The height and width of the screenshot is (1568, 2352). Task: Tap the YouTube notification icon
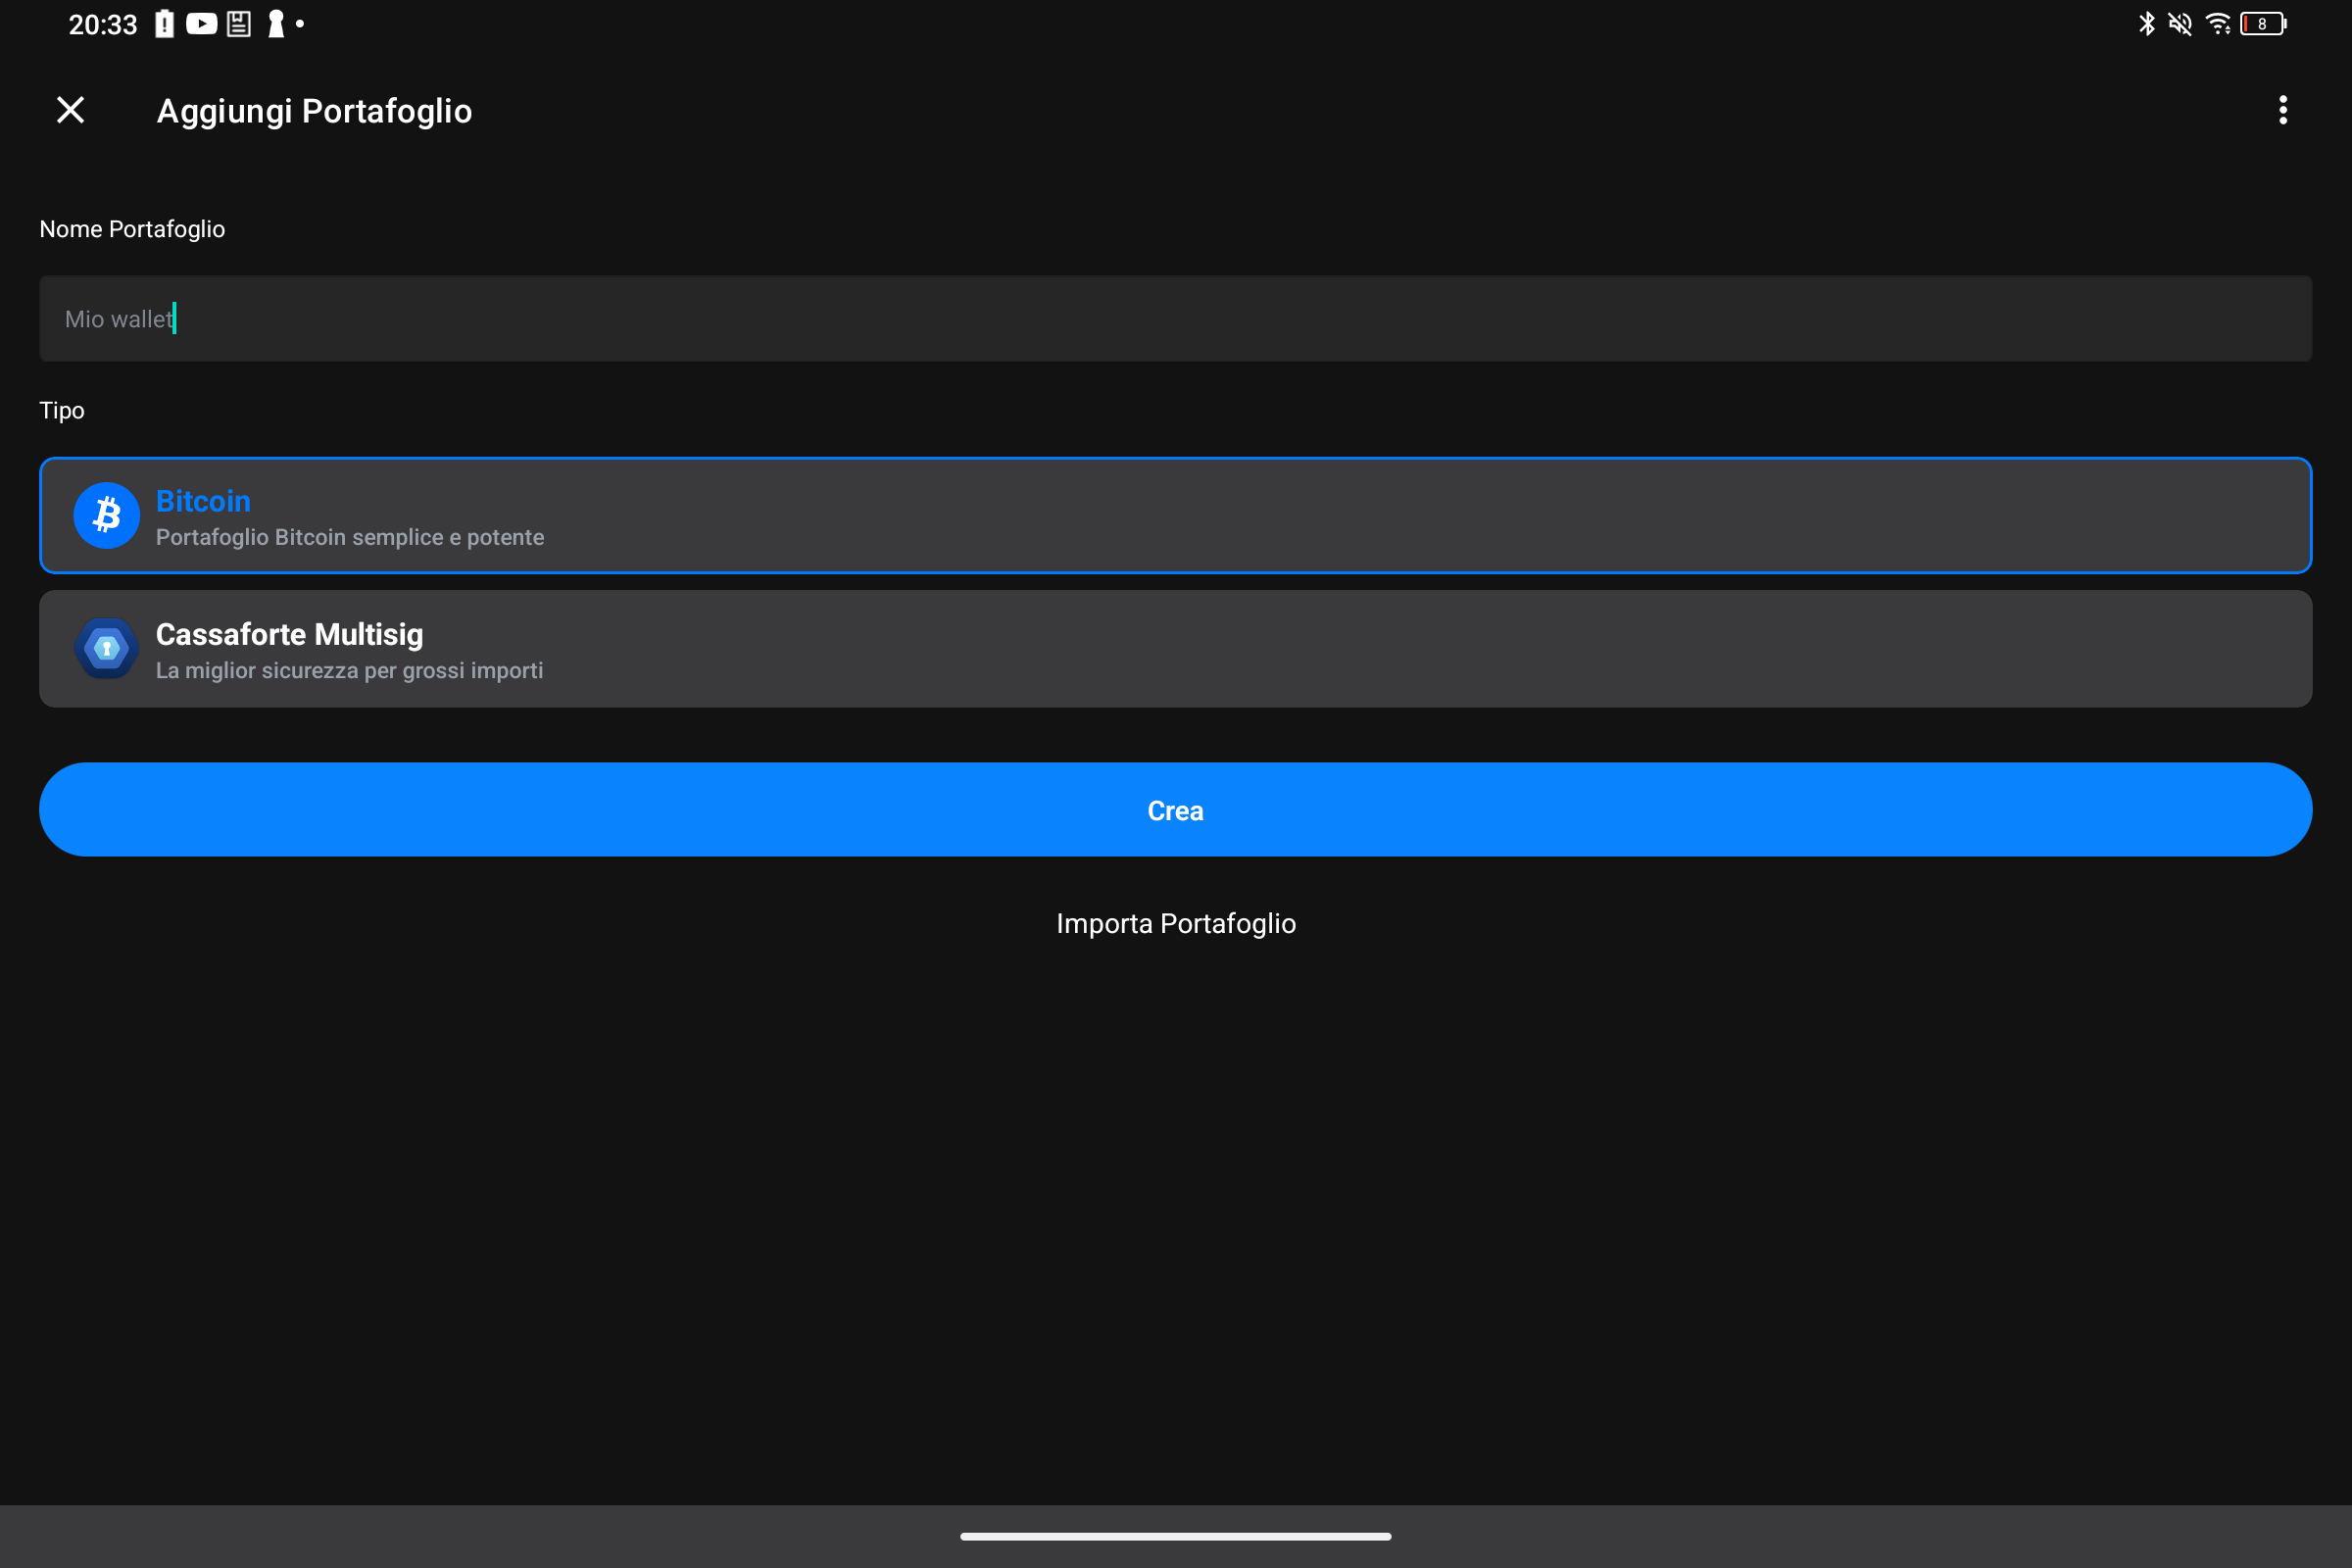pyautogui.click(x=201, y=23)
